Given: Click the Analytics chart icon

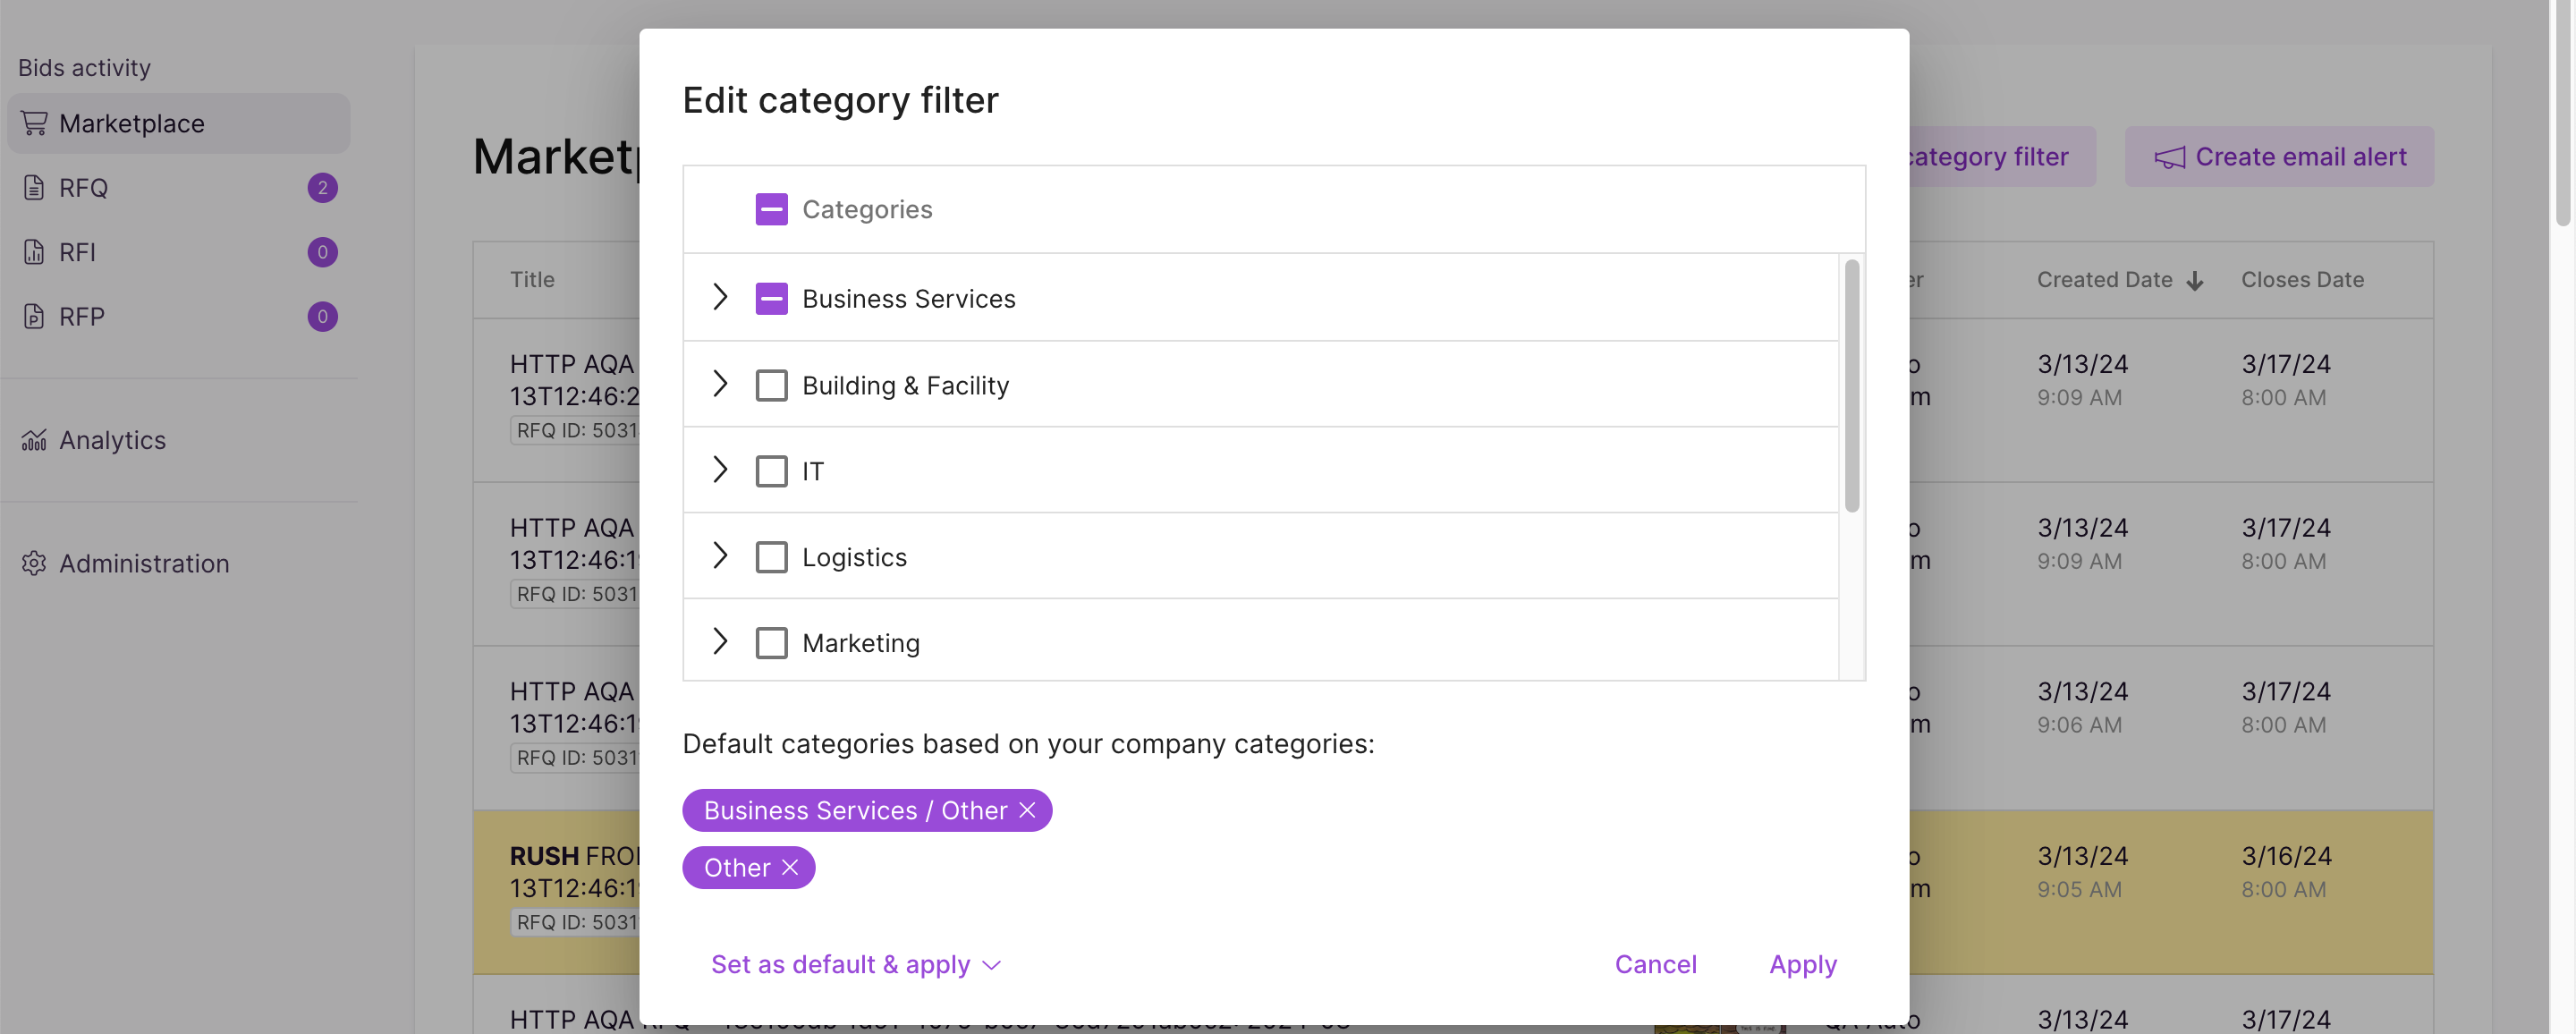Looking at the screenshot, I should pos(34,440).
